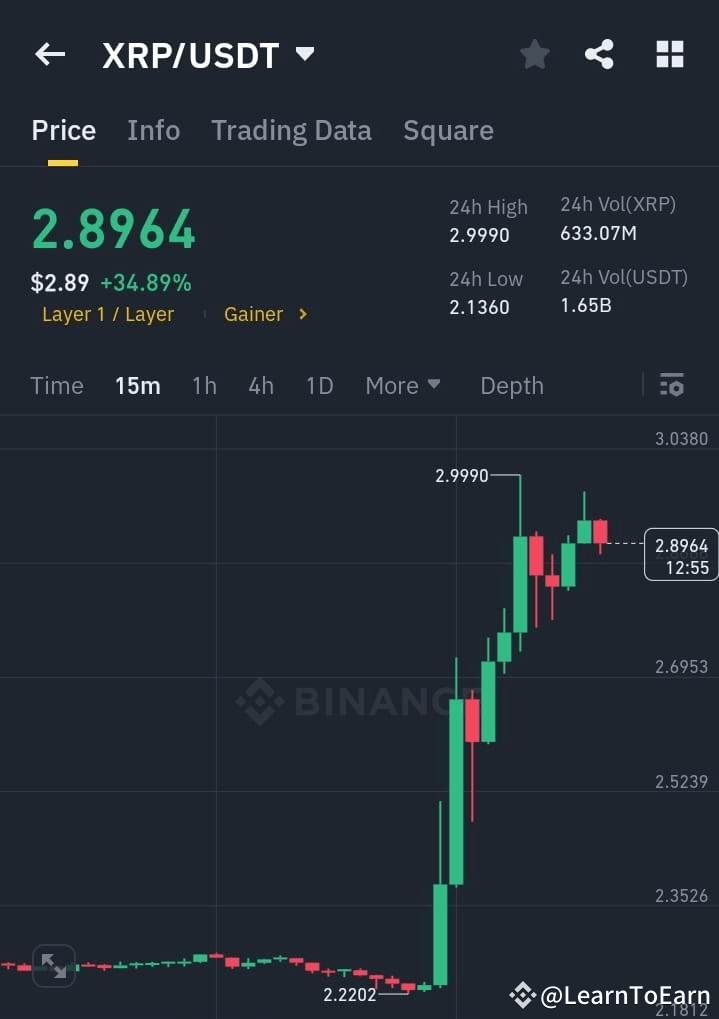Star XRP/USDT as a favorite

coord(534,54)
